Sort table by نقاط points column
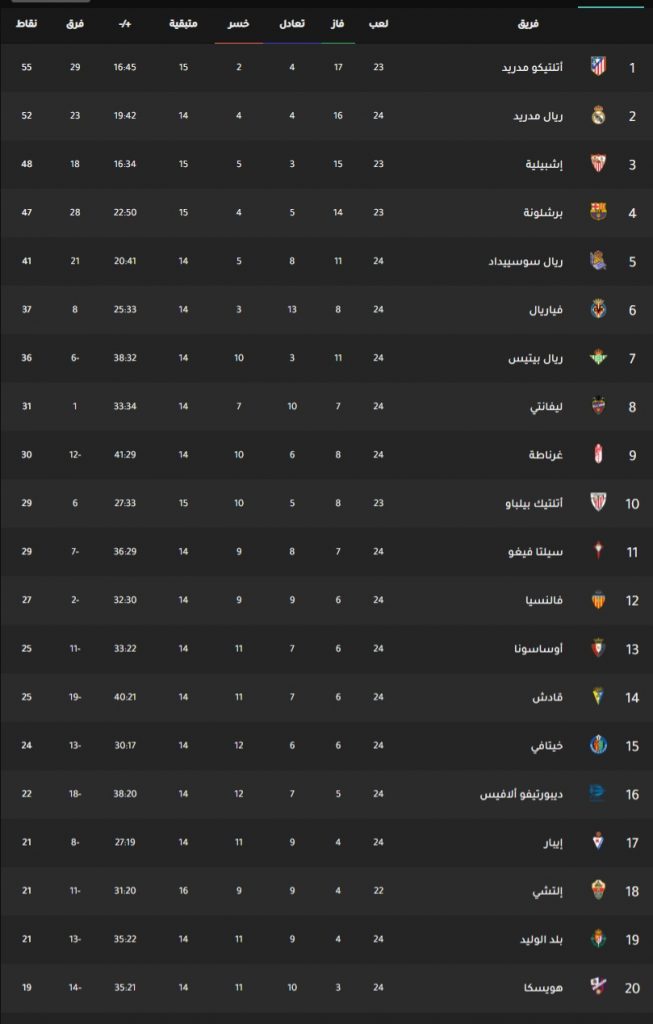 click(27, 24)
